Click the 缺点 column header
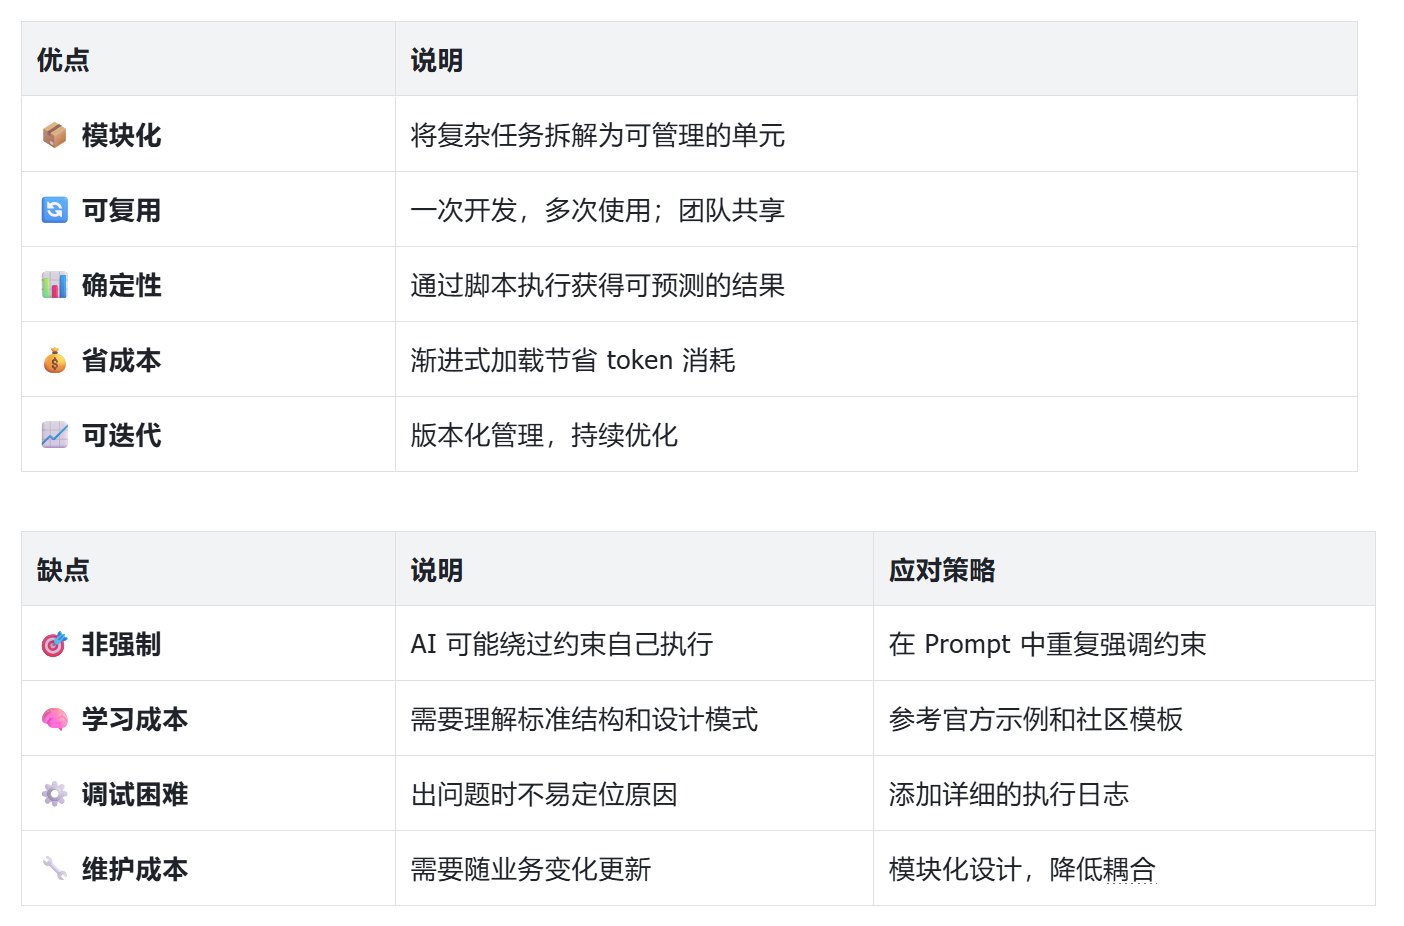Viewport: 1404px width, 926px height. click(63, 570)
